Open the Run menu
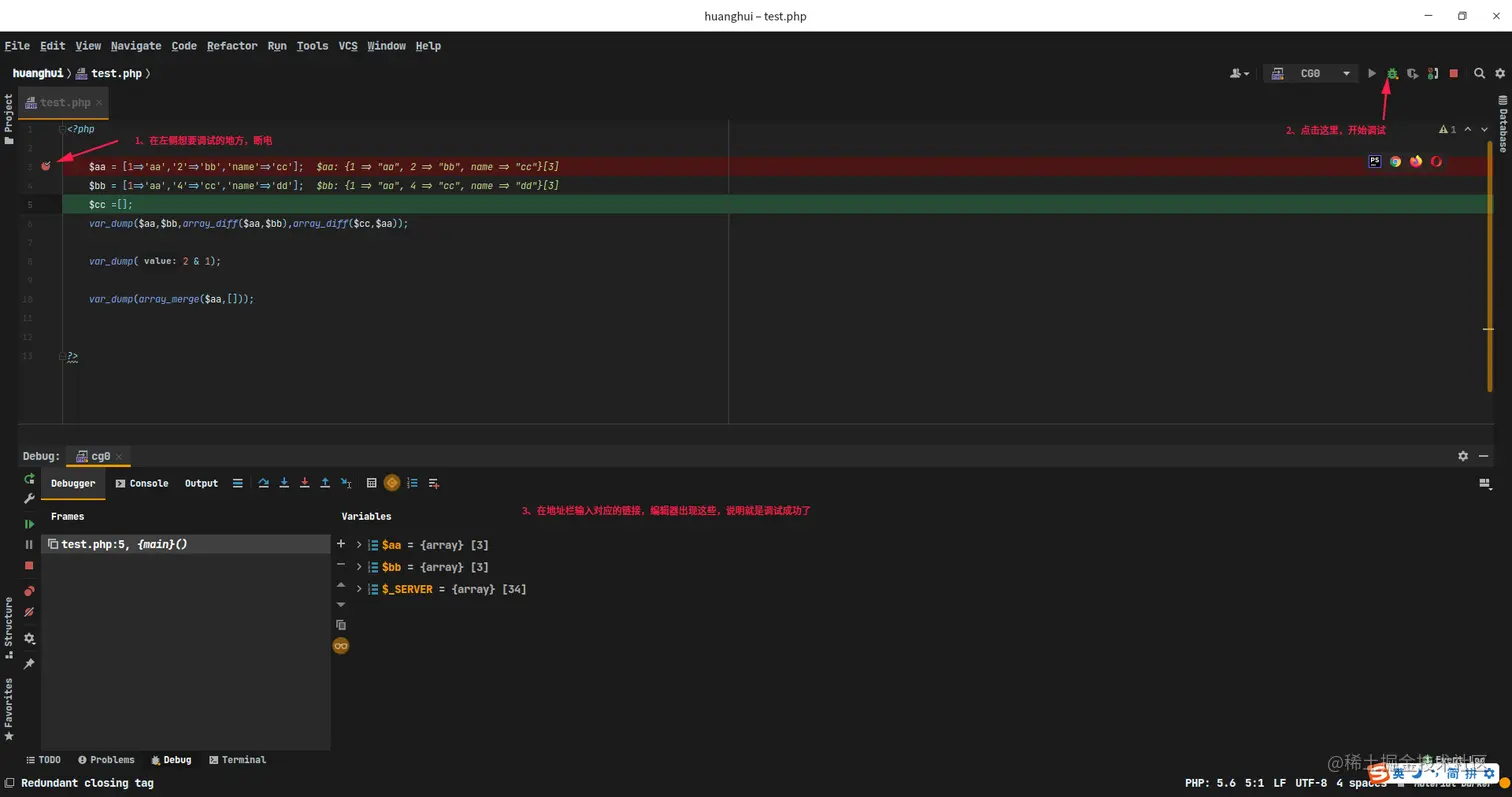 pos(277,46)
